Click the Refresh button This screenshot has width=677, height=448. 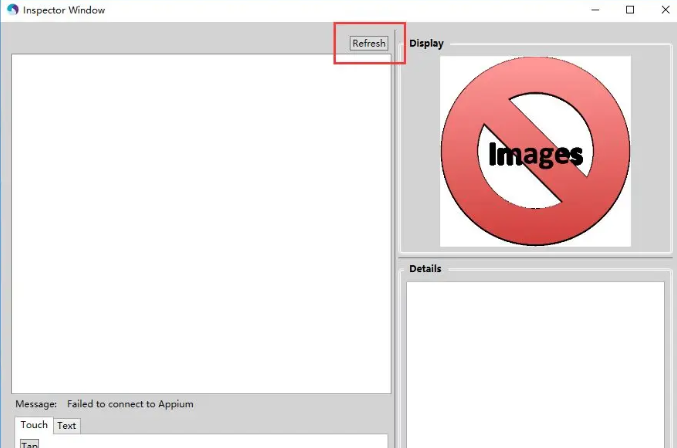tap(369, 44)
